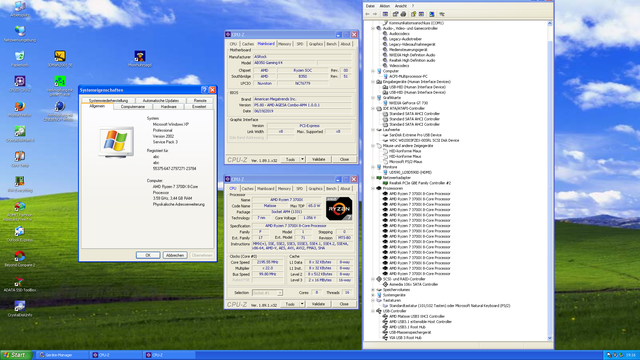Select the RW-Everything desktop shortcut
The height and width of the screenshot is (360, 640).
click(20, 184)
